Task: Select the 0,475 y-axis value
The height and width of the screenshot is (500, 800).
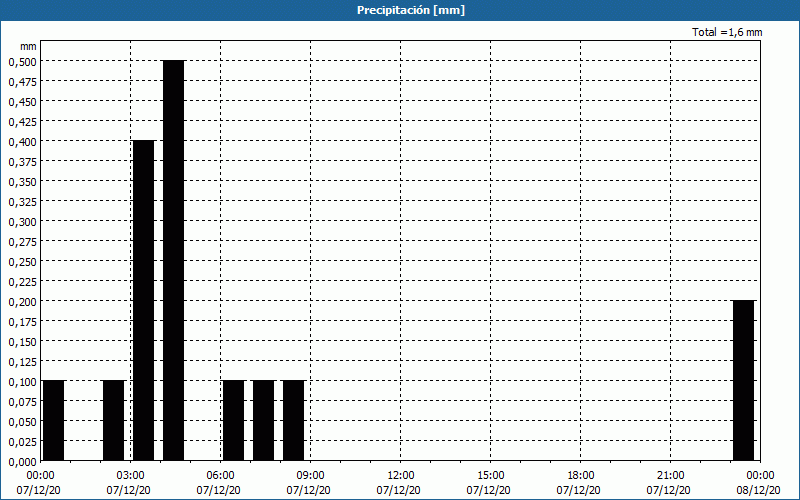Action: (x=22, y=82)
